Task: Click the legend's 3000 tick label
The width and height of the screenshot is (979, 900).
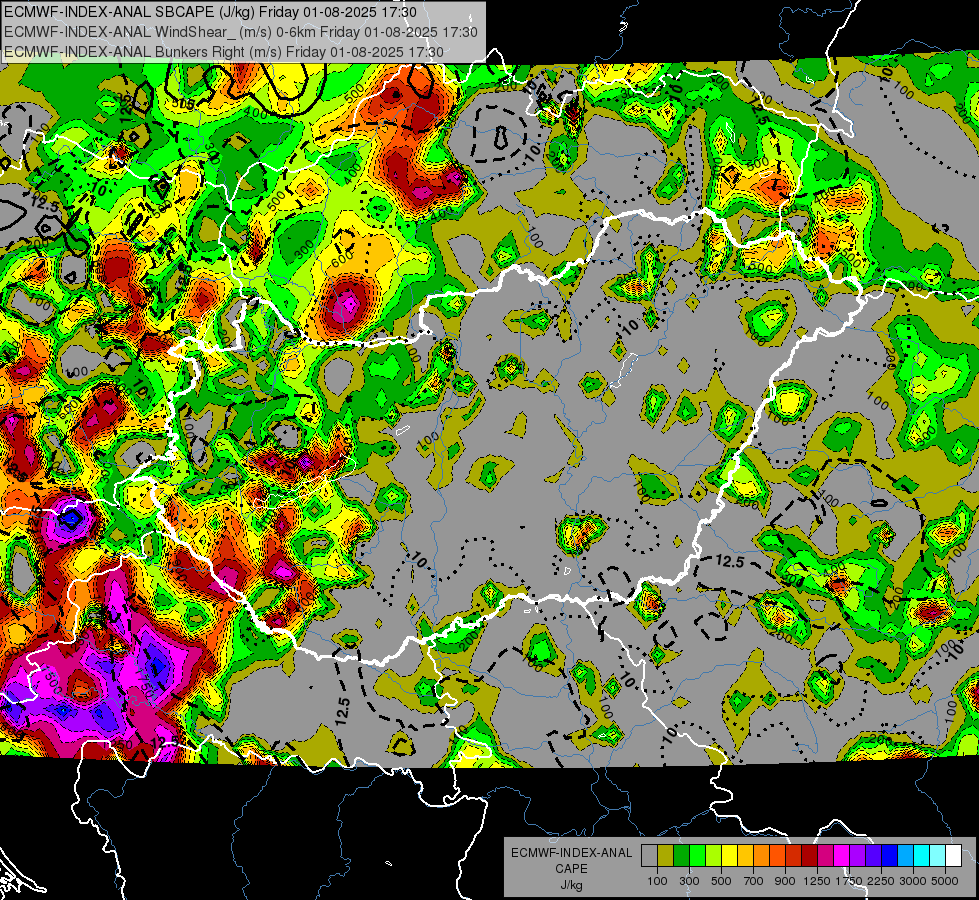Action: 913,881
